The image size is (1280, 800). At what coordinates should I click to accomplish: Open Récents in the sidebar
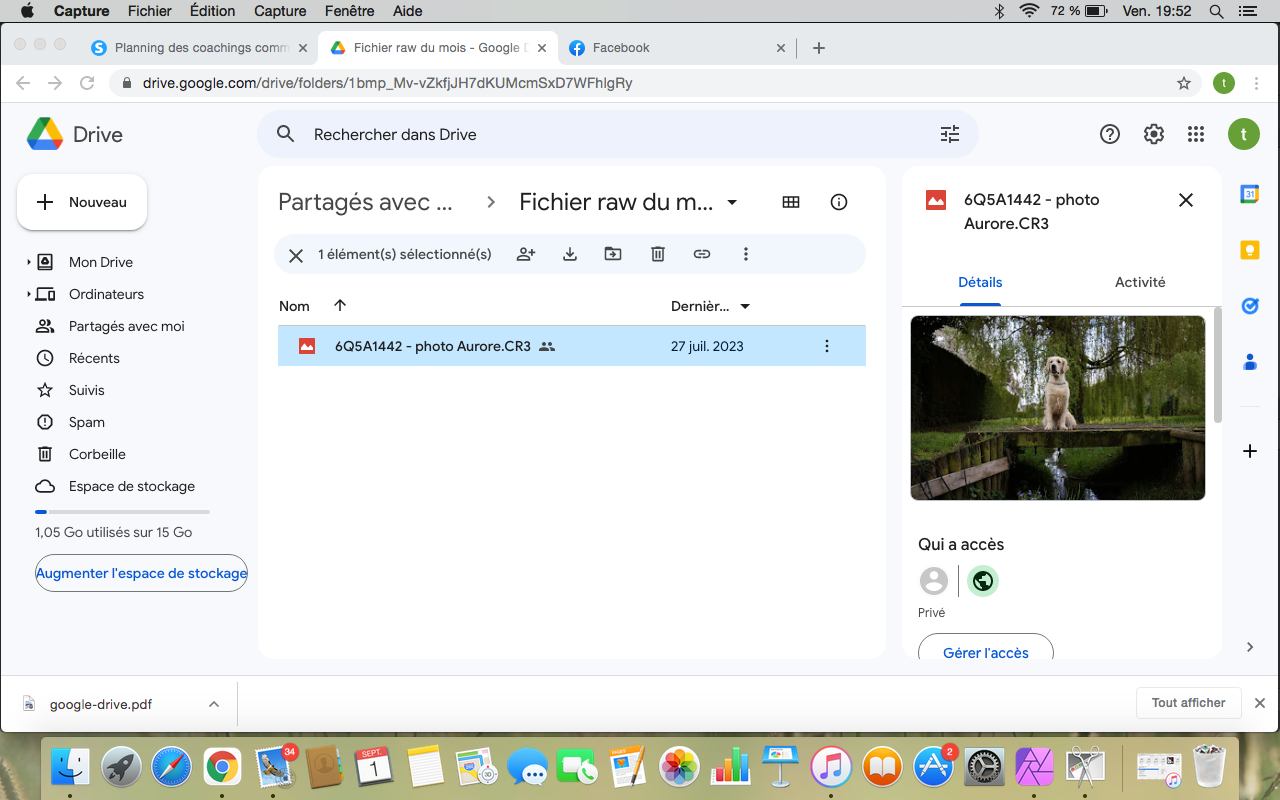[x=94, y=358]
